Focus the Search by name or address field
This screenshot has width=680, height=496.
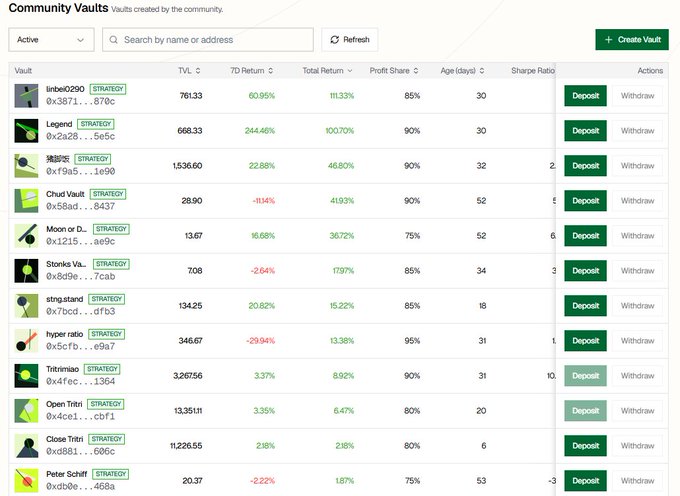pos(208,40)
